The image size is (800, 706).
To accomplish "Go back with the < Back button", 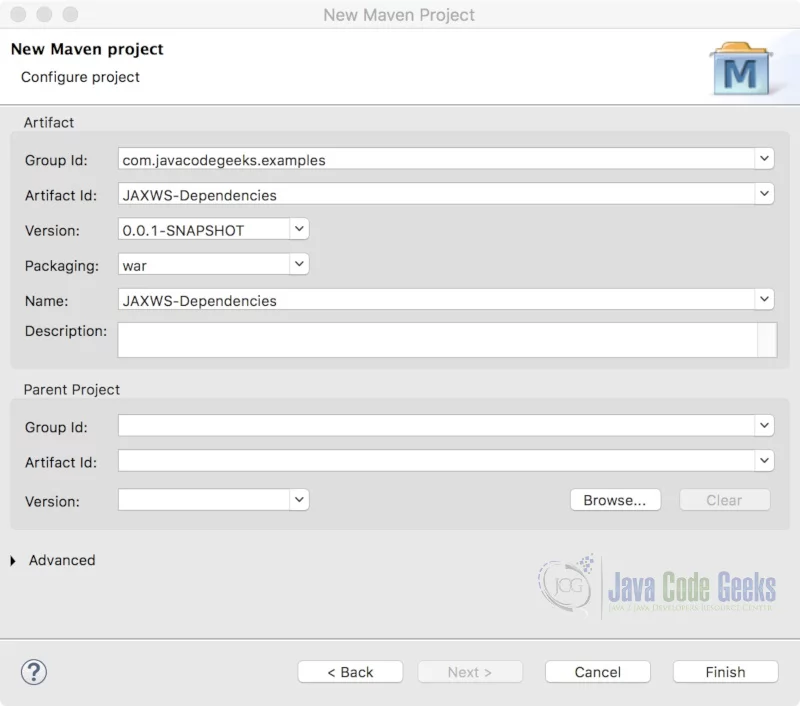I will pyautogui.click(x=350, y=672).
